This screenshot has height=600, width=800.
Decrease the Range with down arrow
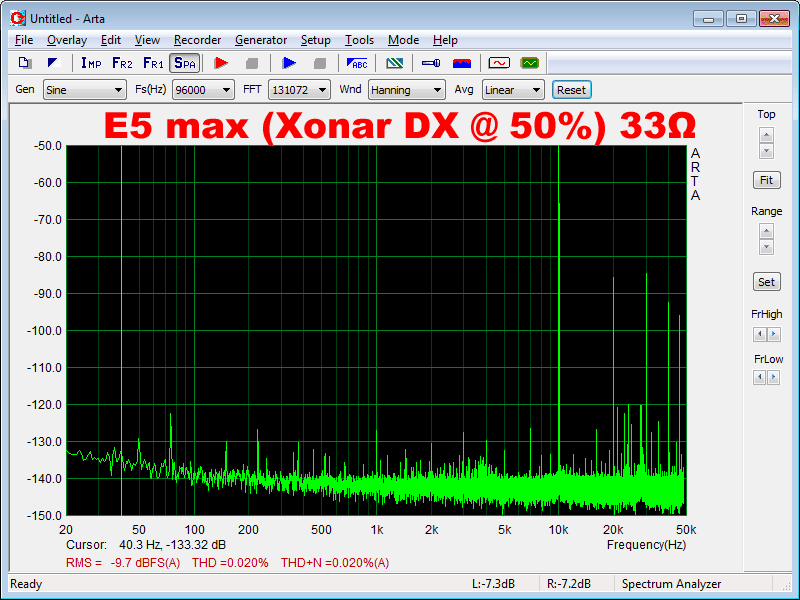click(x=766, y=247)
